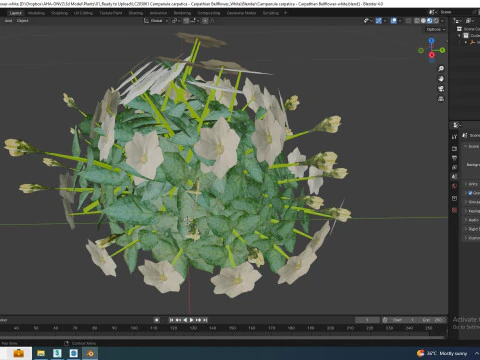This screenshot has width=480, height=360.
Task: Switch to rendered viewport shading
Action: (x=436, y=21)
